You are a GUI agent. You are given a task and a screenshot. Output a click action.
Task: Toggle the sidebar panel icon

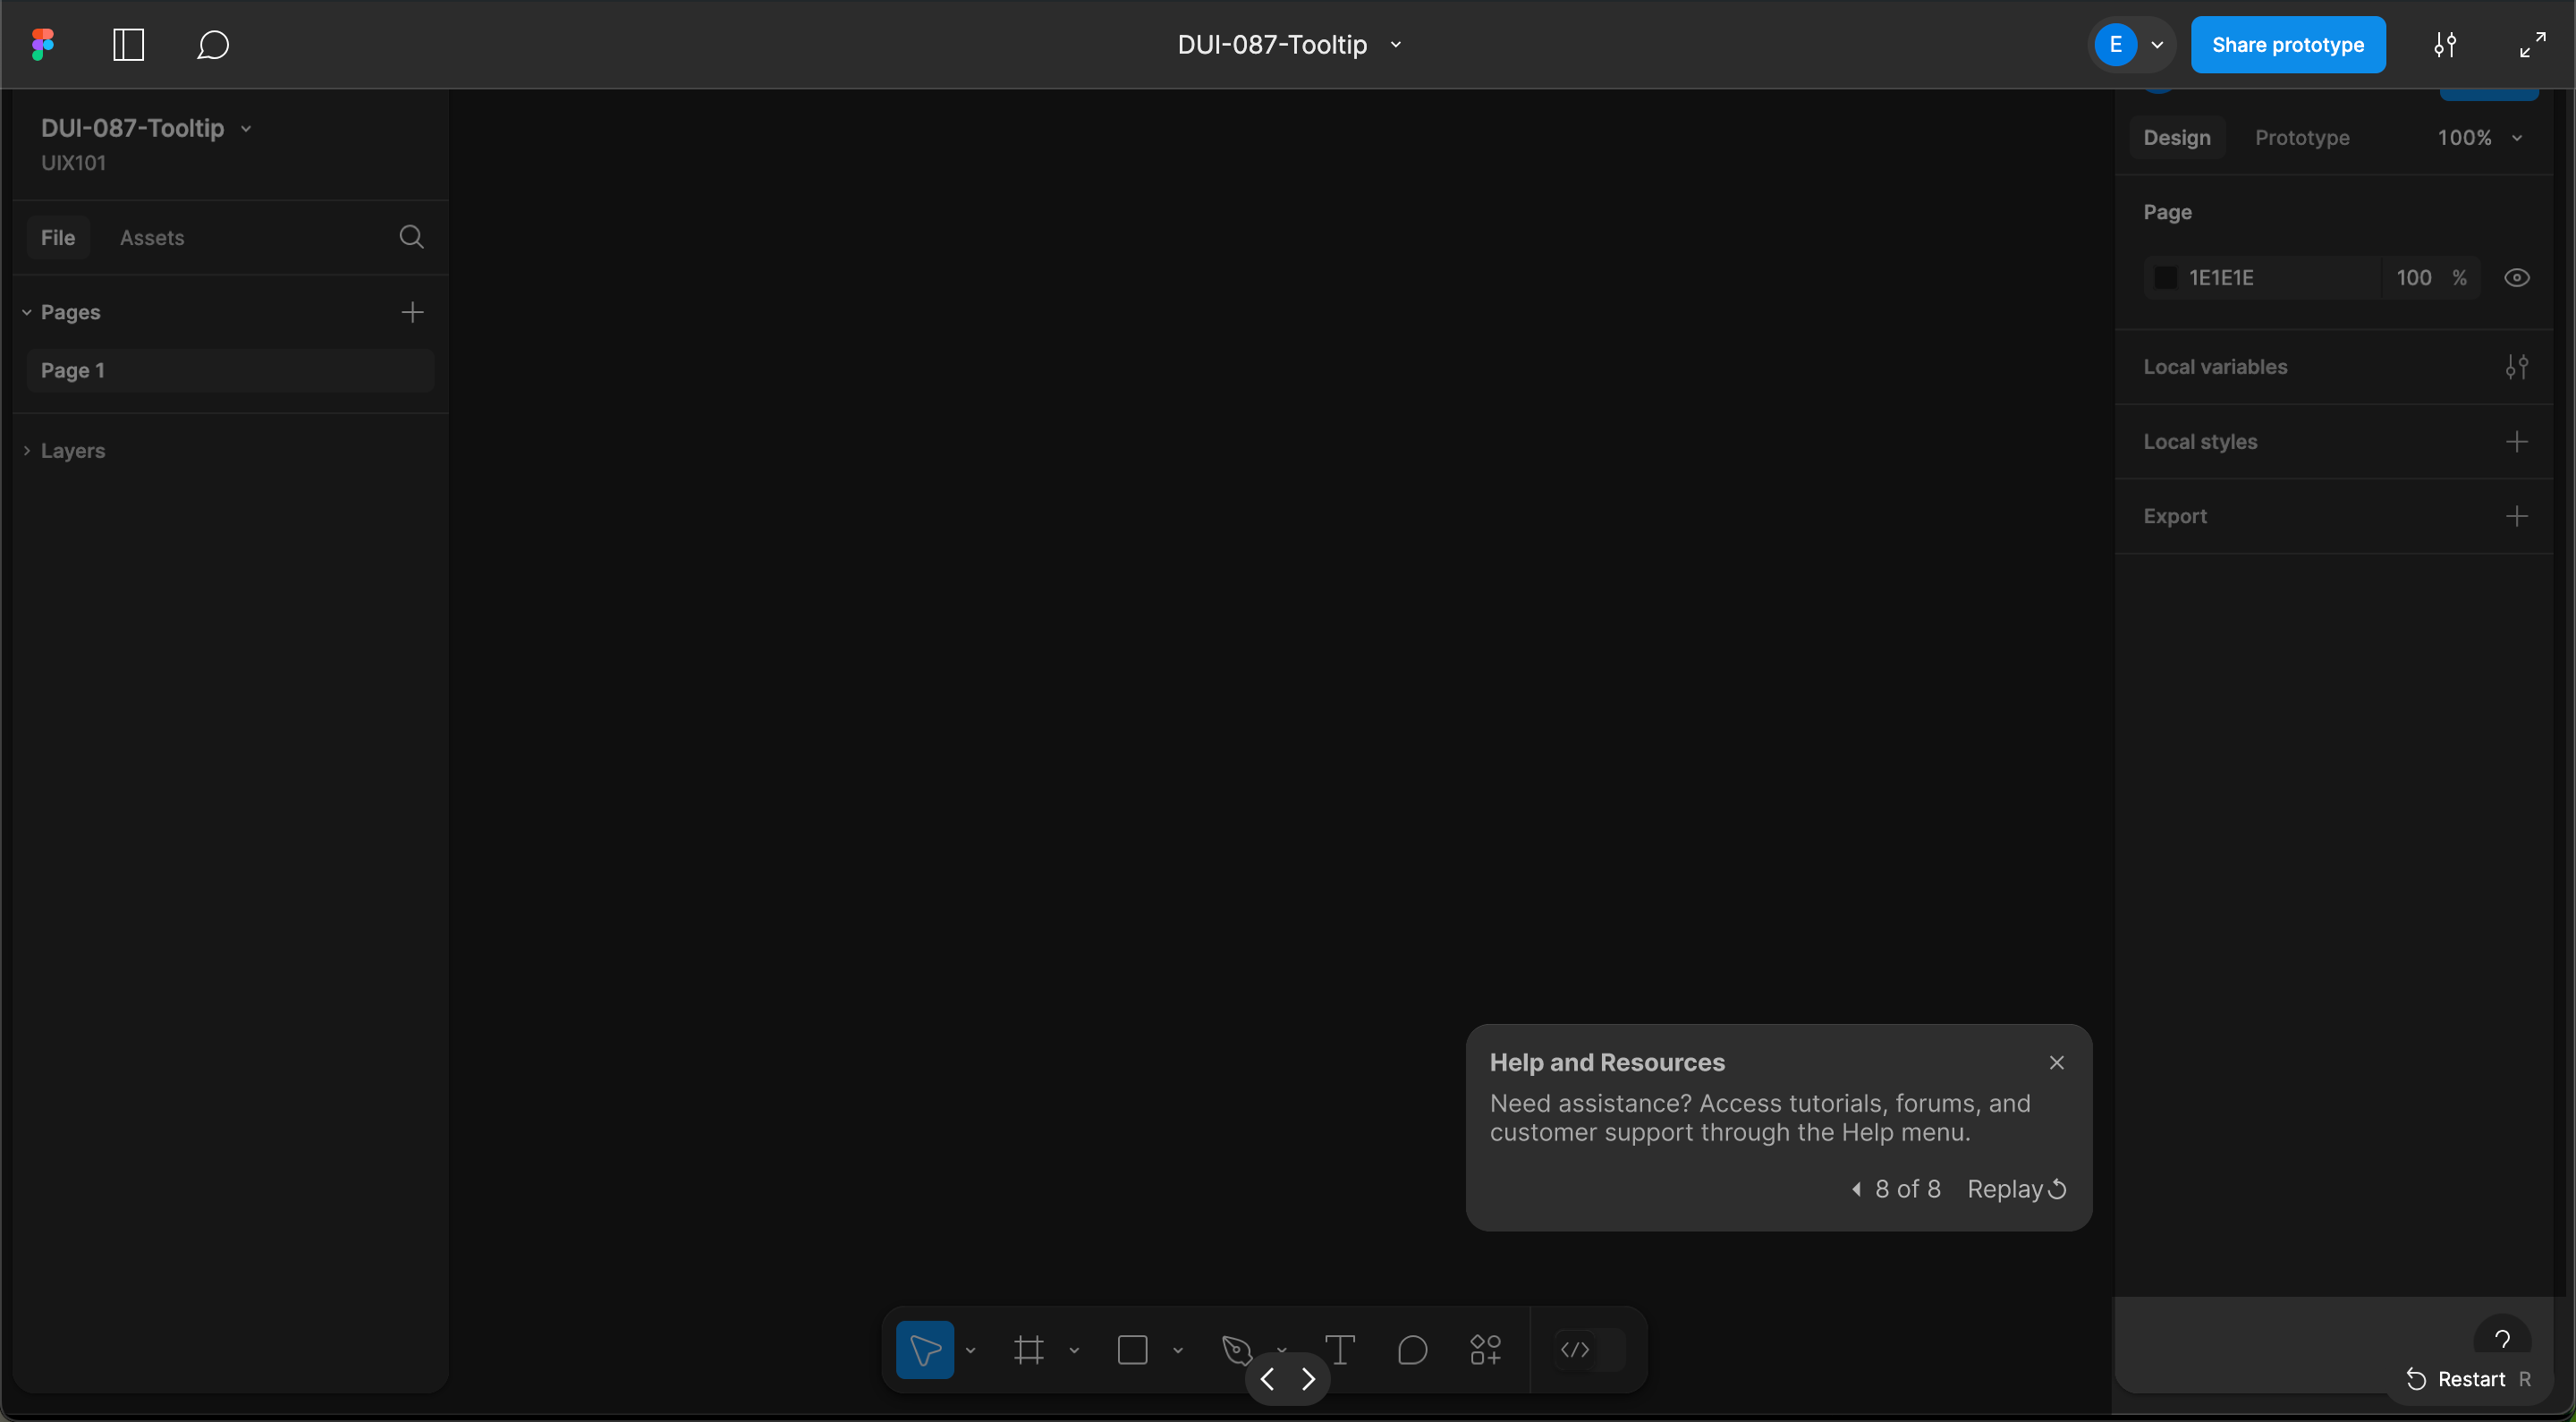(x=128, y=44)
